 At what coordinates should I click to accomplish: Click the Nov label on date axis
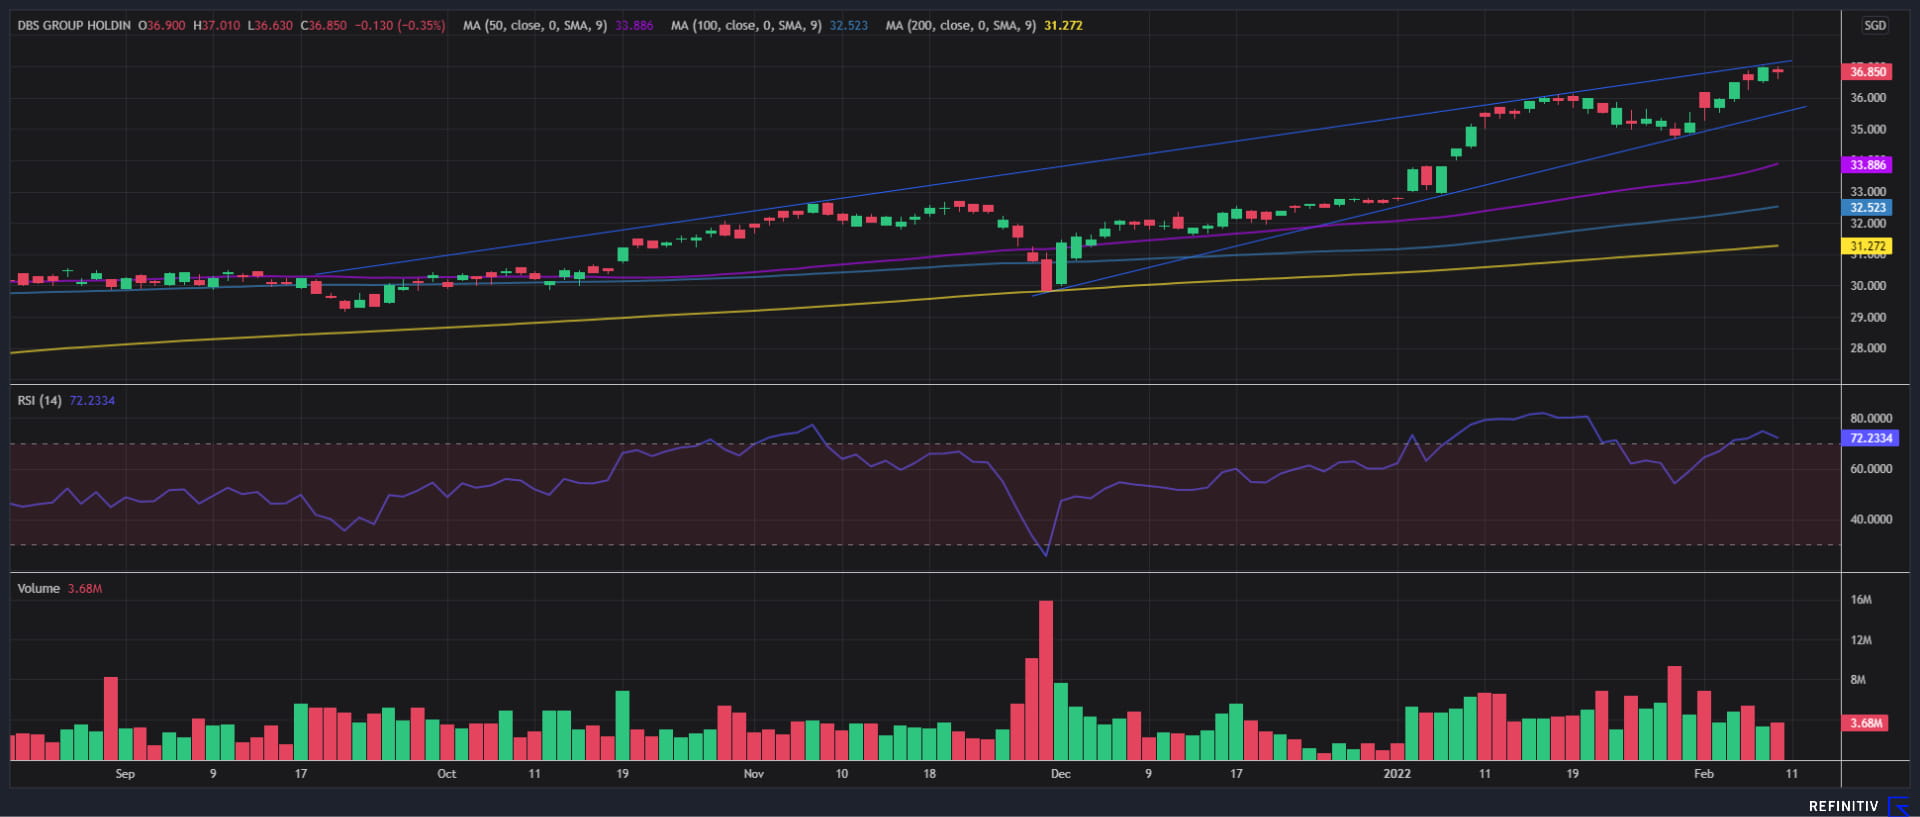click(x=753, y=774)
